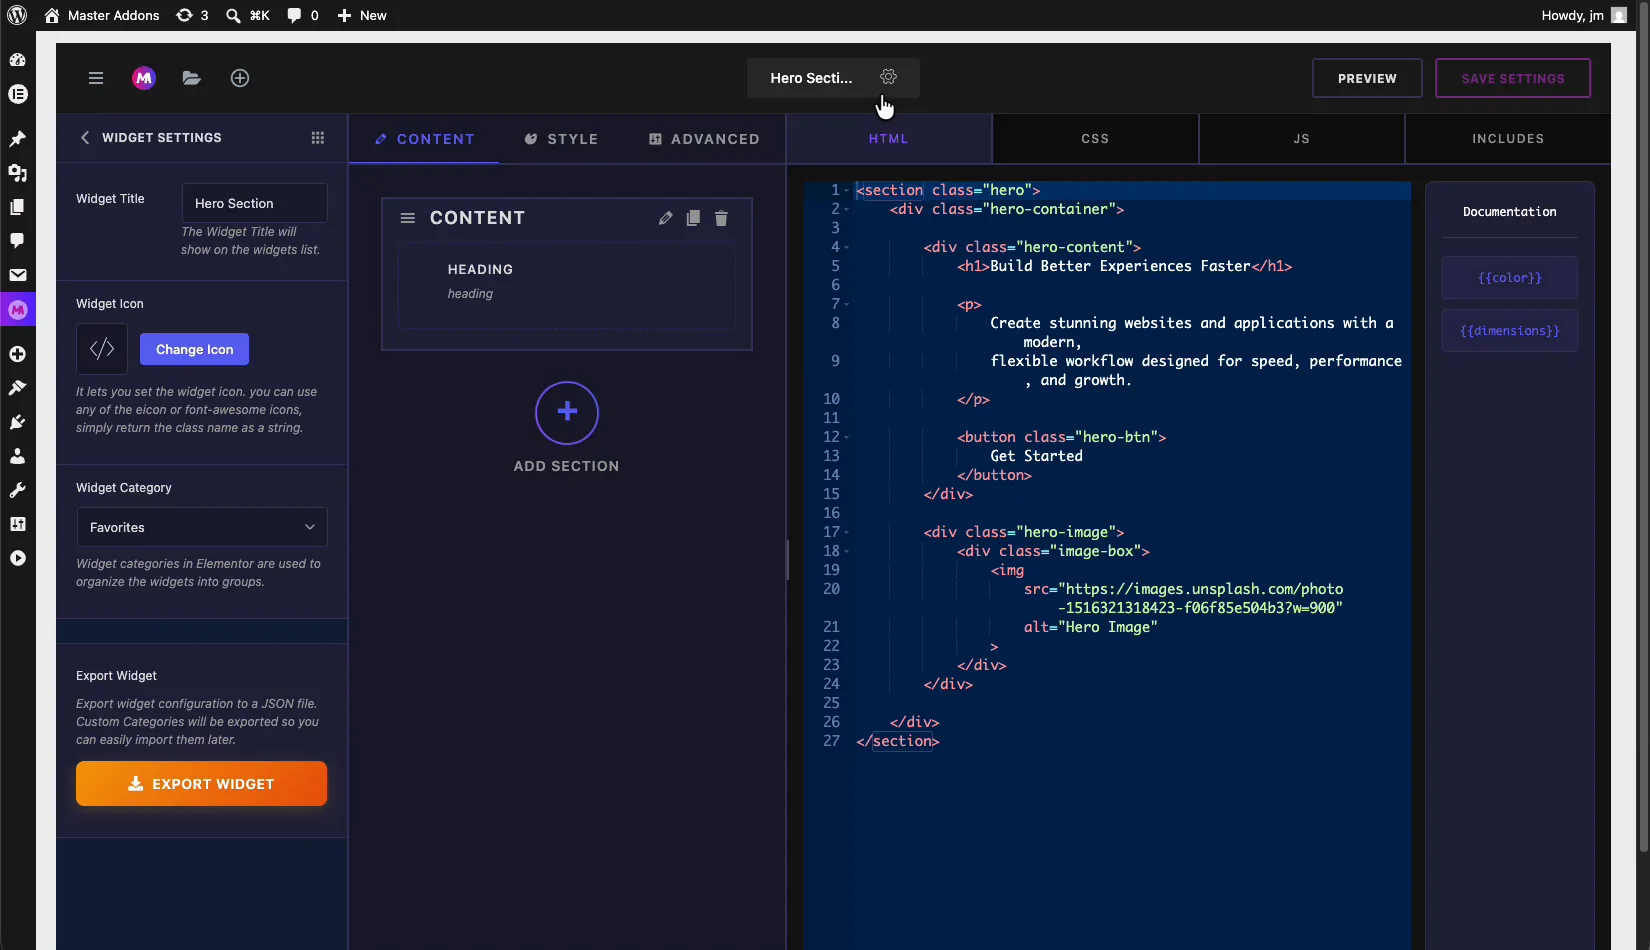
Task: Open the STYLE tab
Action: point(561,139)
